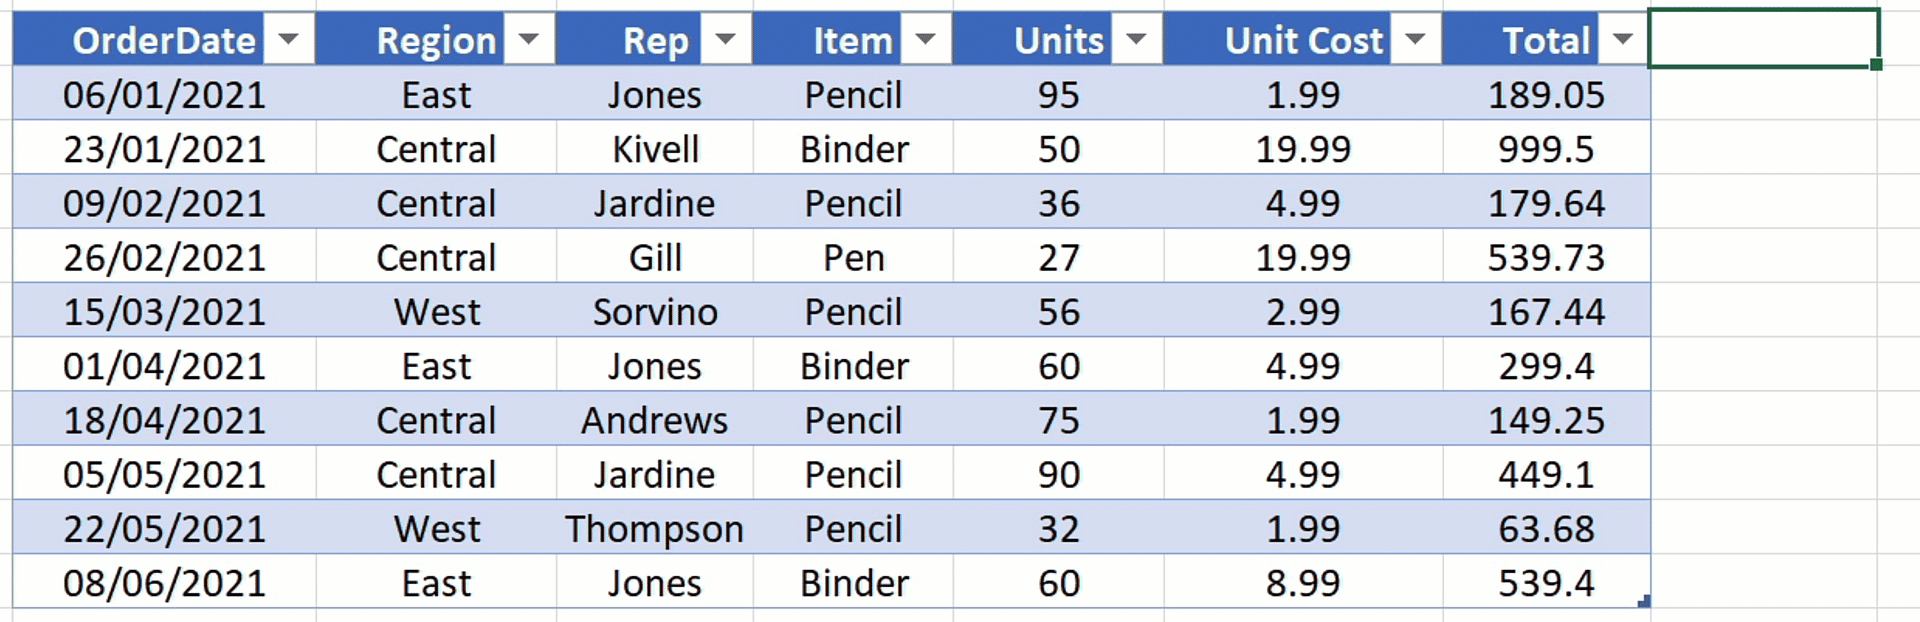Click the Kivell rep cell

pyautogui.click(x=655, y=149)
